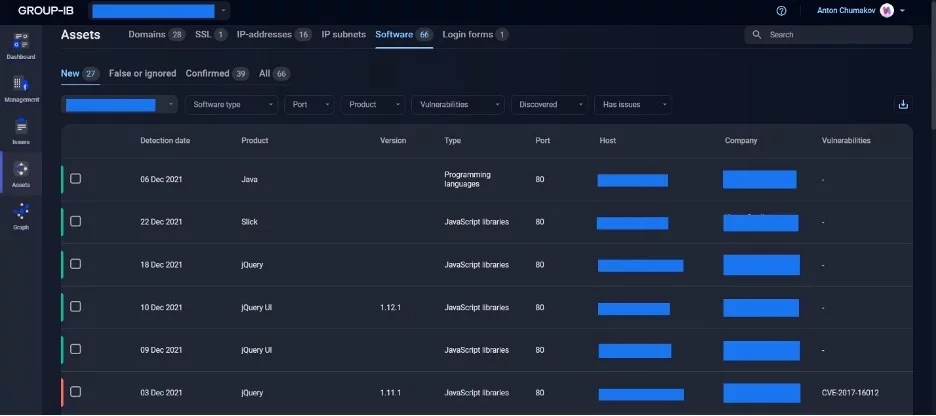Switch to the Domains tab
This screenshot has width=936, height=416.
tap(156, 34)
